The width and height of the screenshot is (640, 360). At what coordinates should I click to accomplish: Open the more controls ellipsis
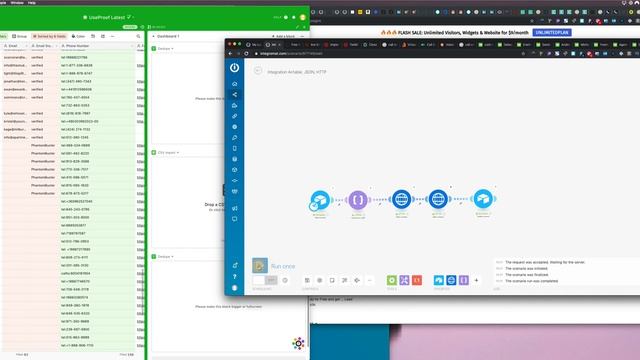(x=369, y=280)
